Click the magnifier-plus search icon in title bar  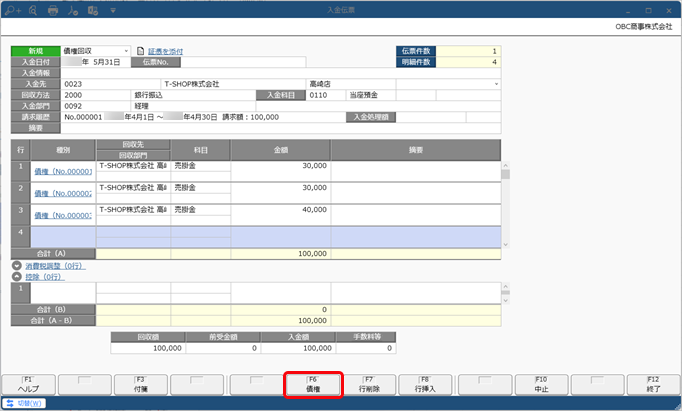tap(13, 10)
